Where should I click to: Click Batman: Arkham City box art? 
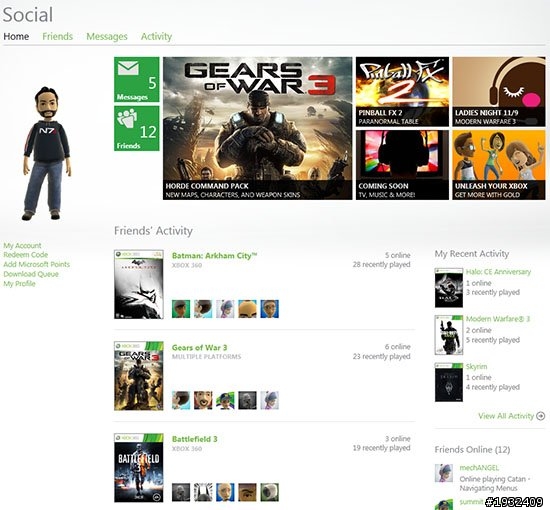point(139,284)
